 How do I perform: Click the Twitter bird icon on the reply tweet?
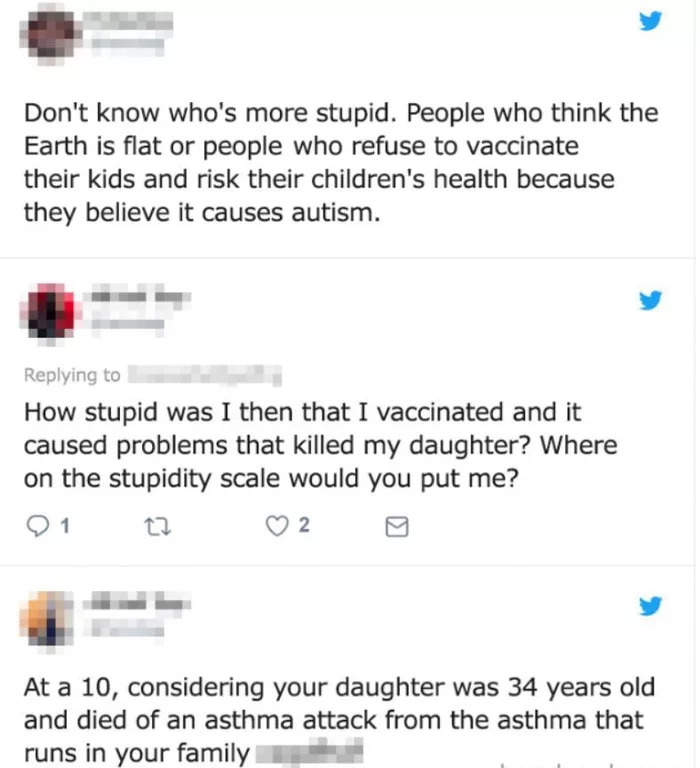[x=650, y=300]
